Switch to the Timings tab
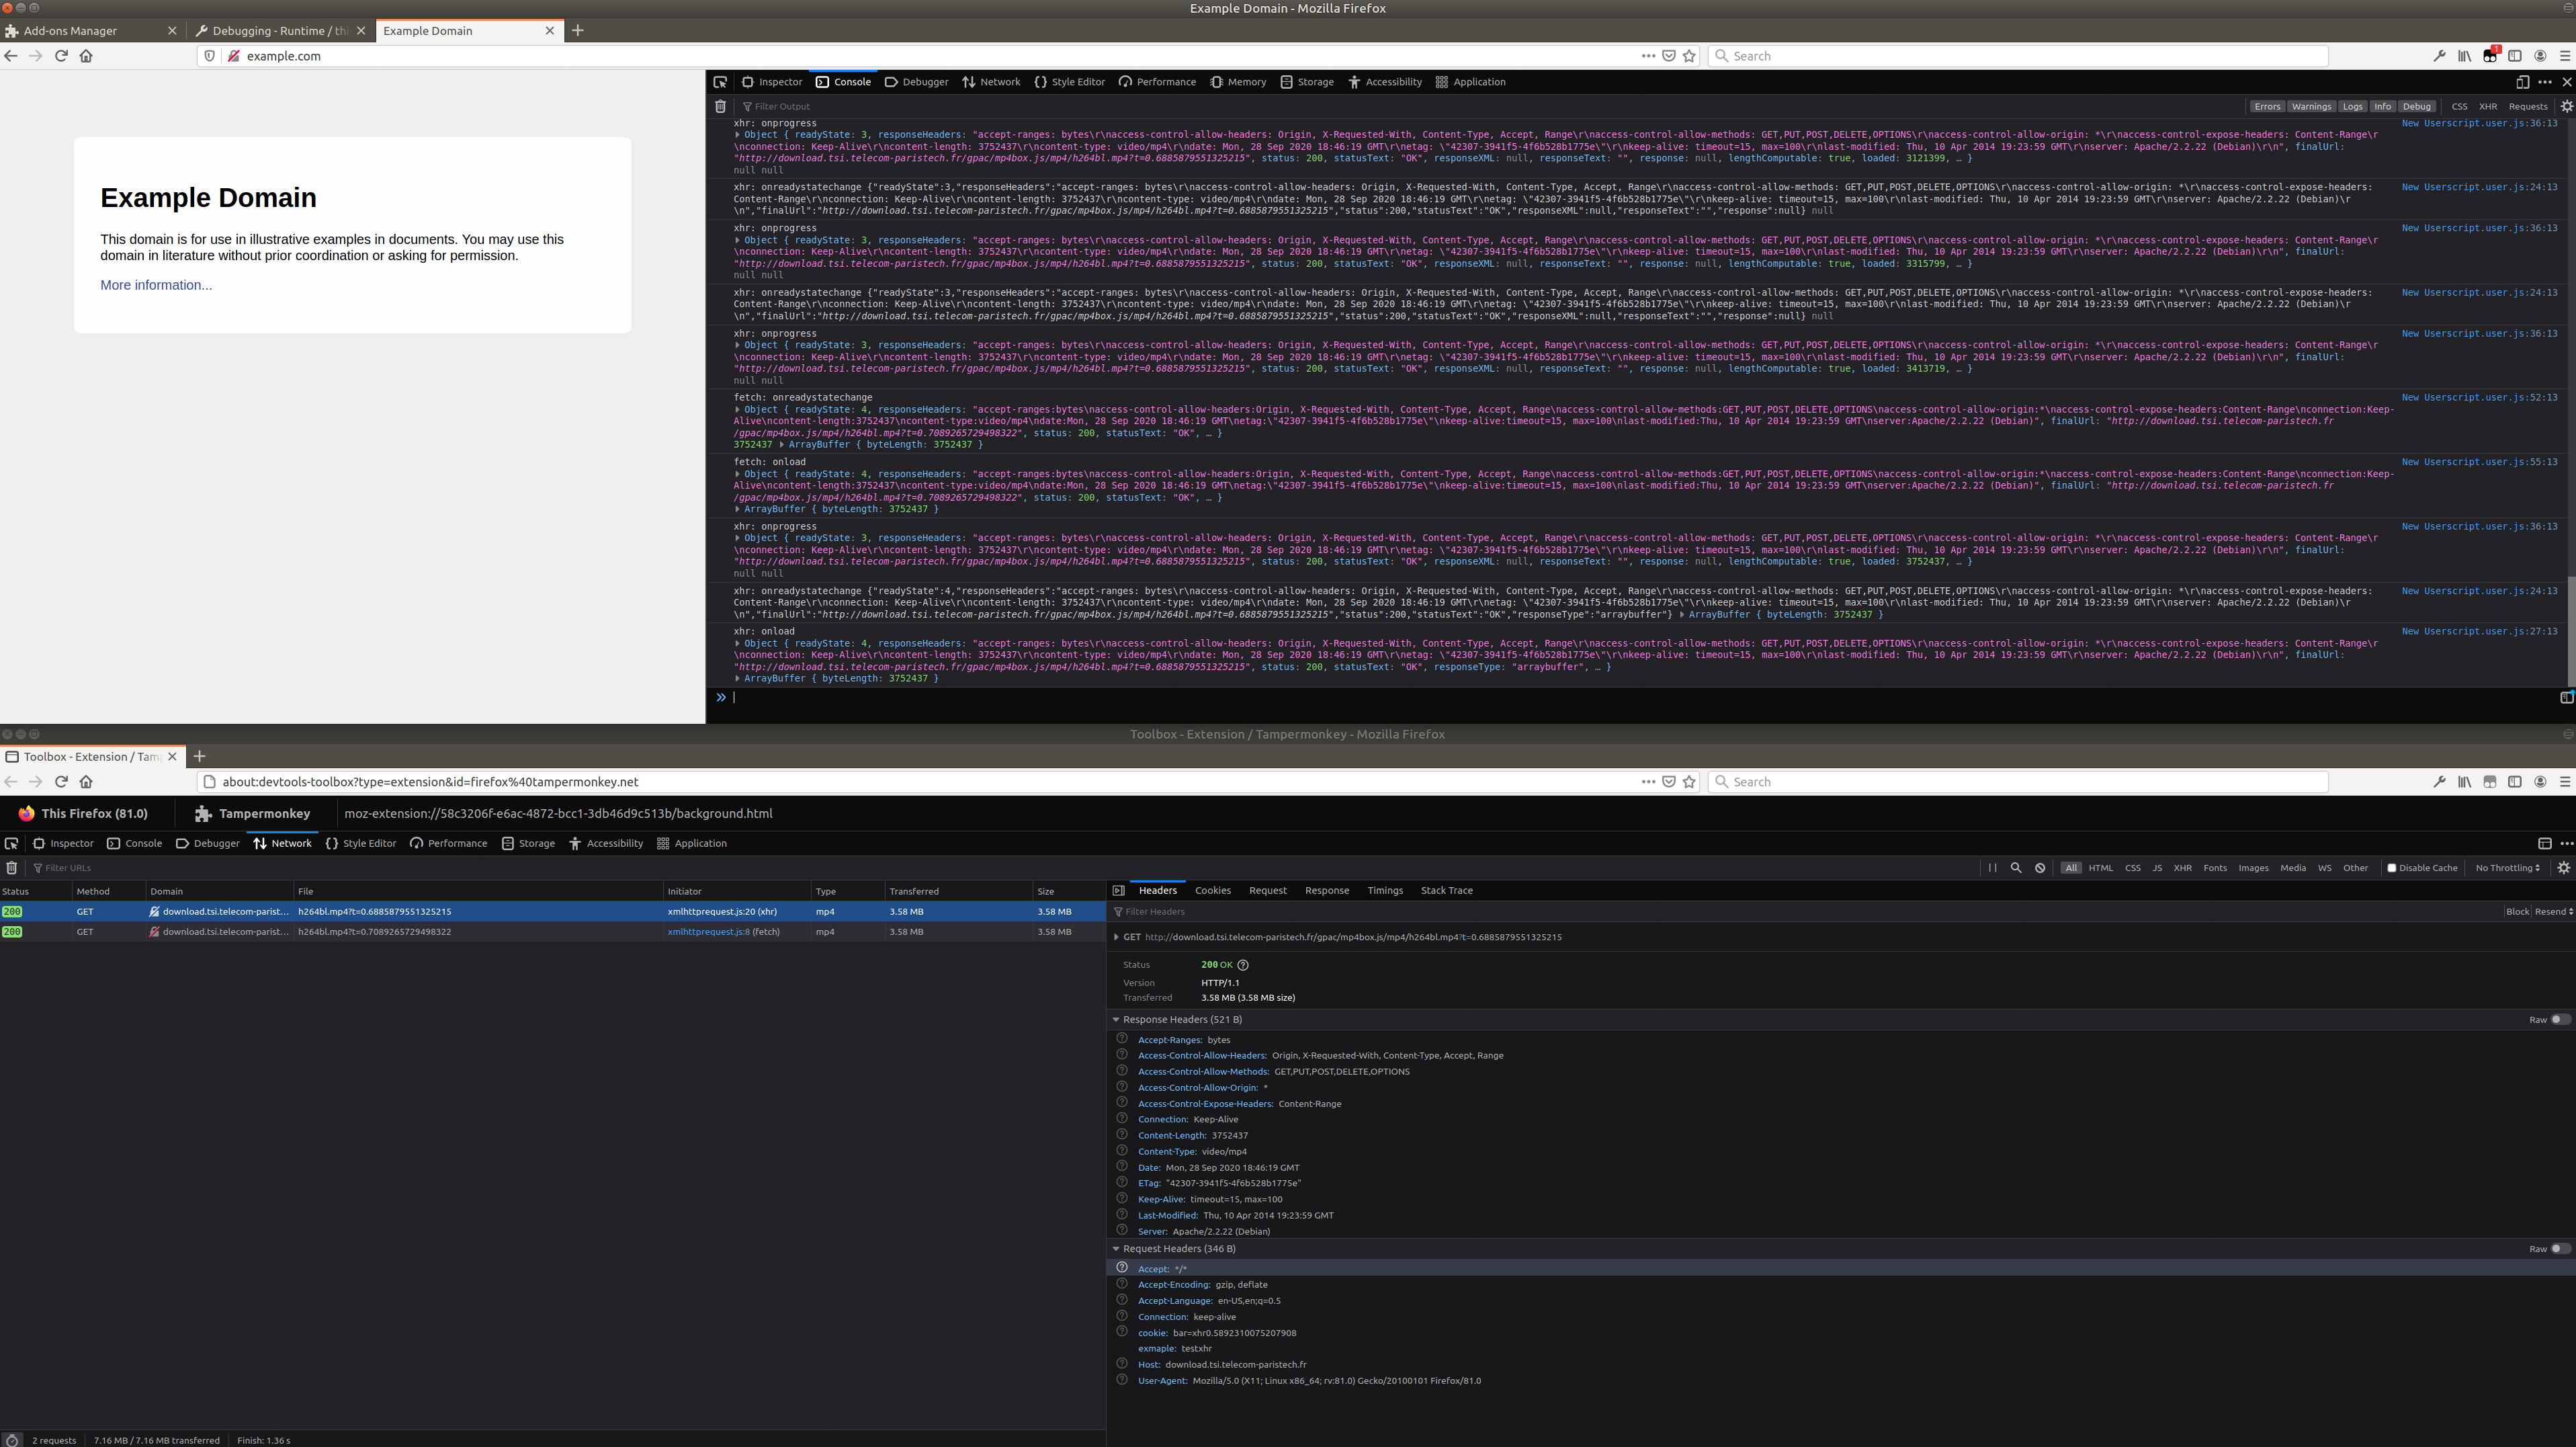 [x=1385, y=890]
